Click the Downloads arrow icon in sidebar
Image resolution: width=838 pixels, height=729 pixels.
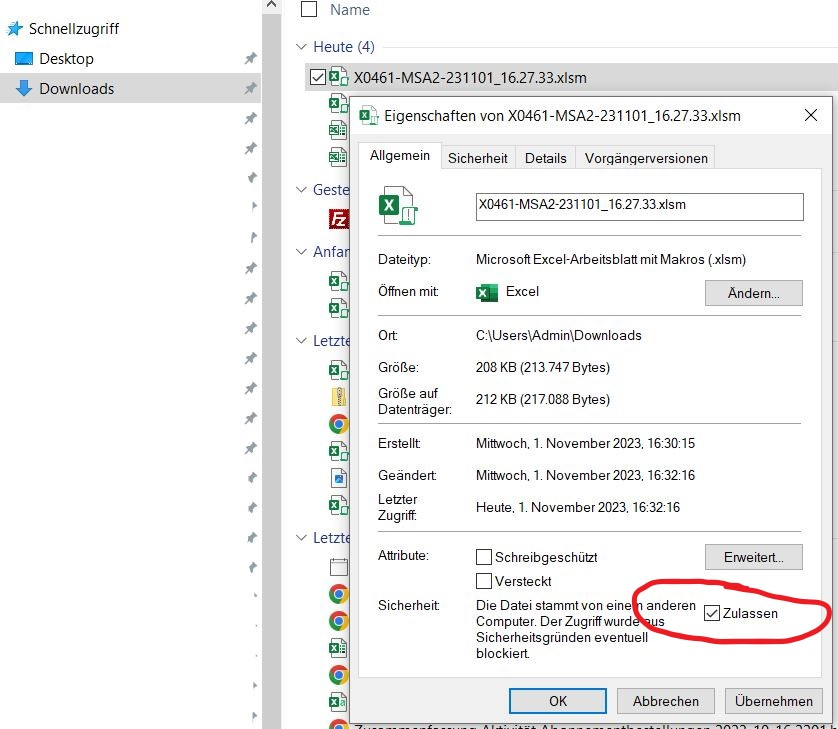[24, 88]
